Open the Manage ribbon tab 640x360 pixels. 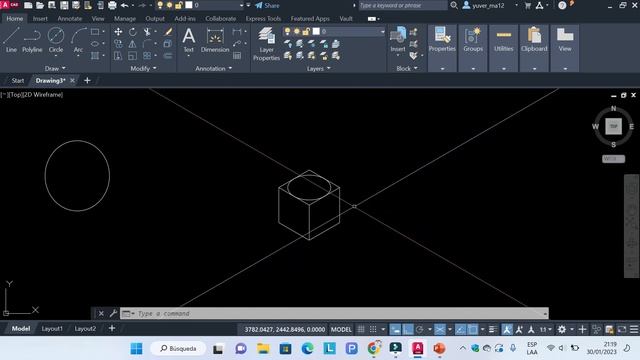pos(124,18)
